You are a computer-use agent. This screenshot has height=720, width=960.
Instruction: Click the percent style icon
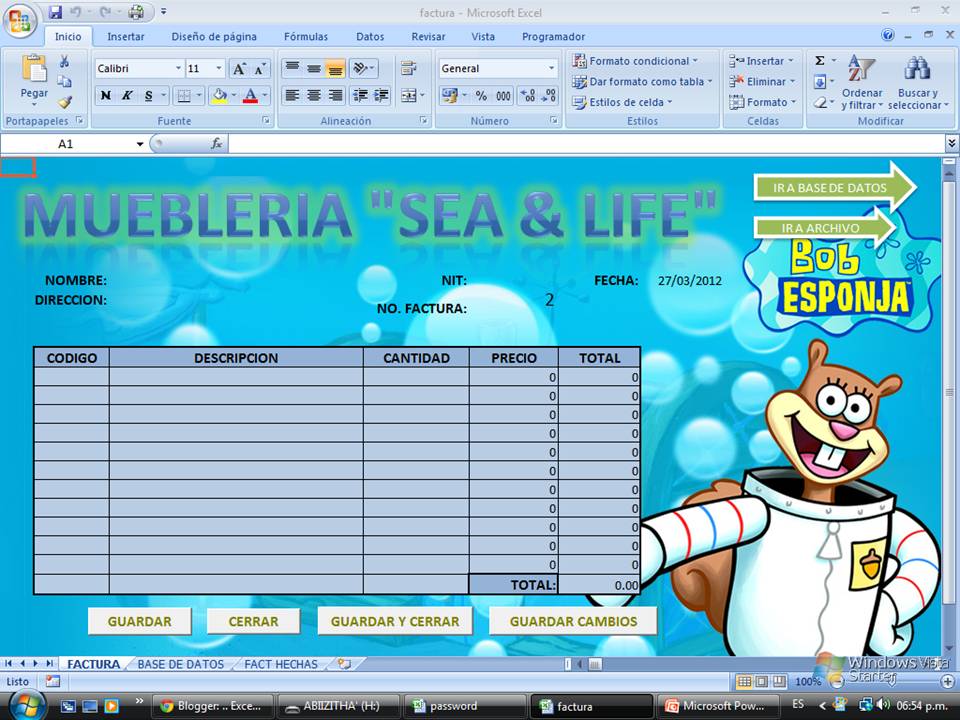click(481, 96)
